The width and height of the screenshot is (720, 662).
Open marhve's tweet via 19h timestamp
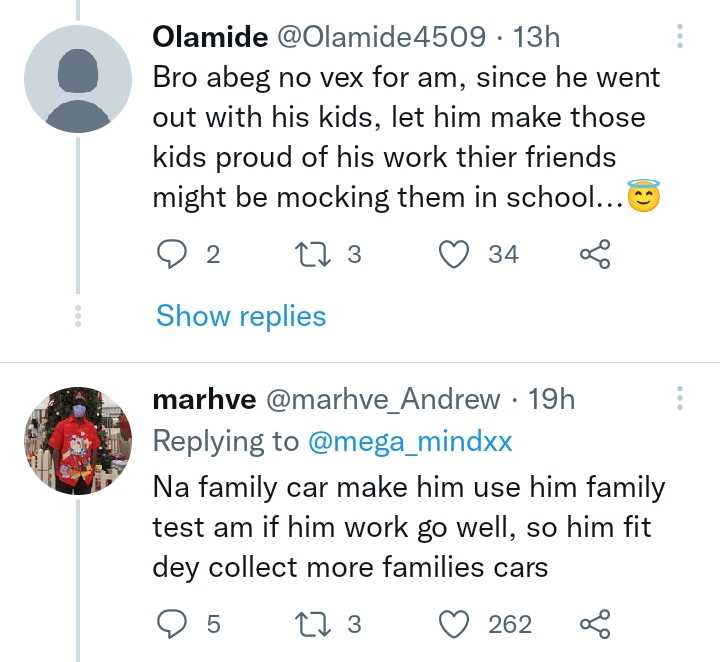coord(551,400)
